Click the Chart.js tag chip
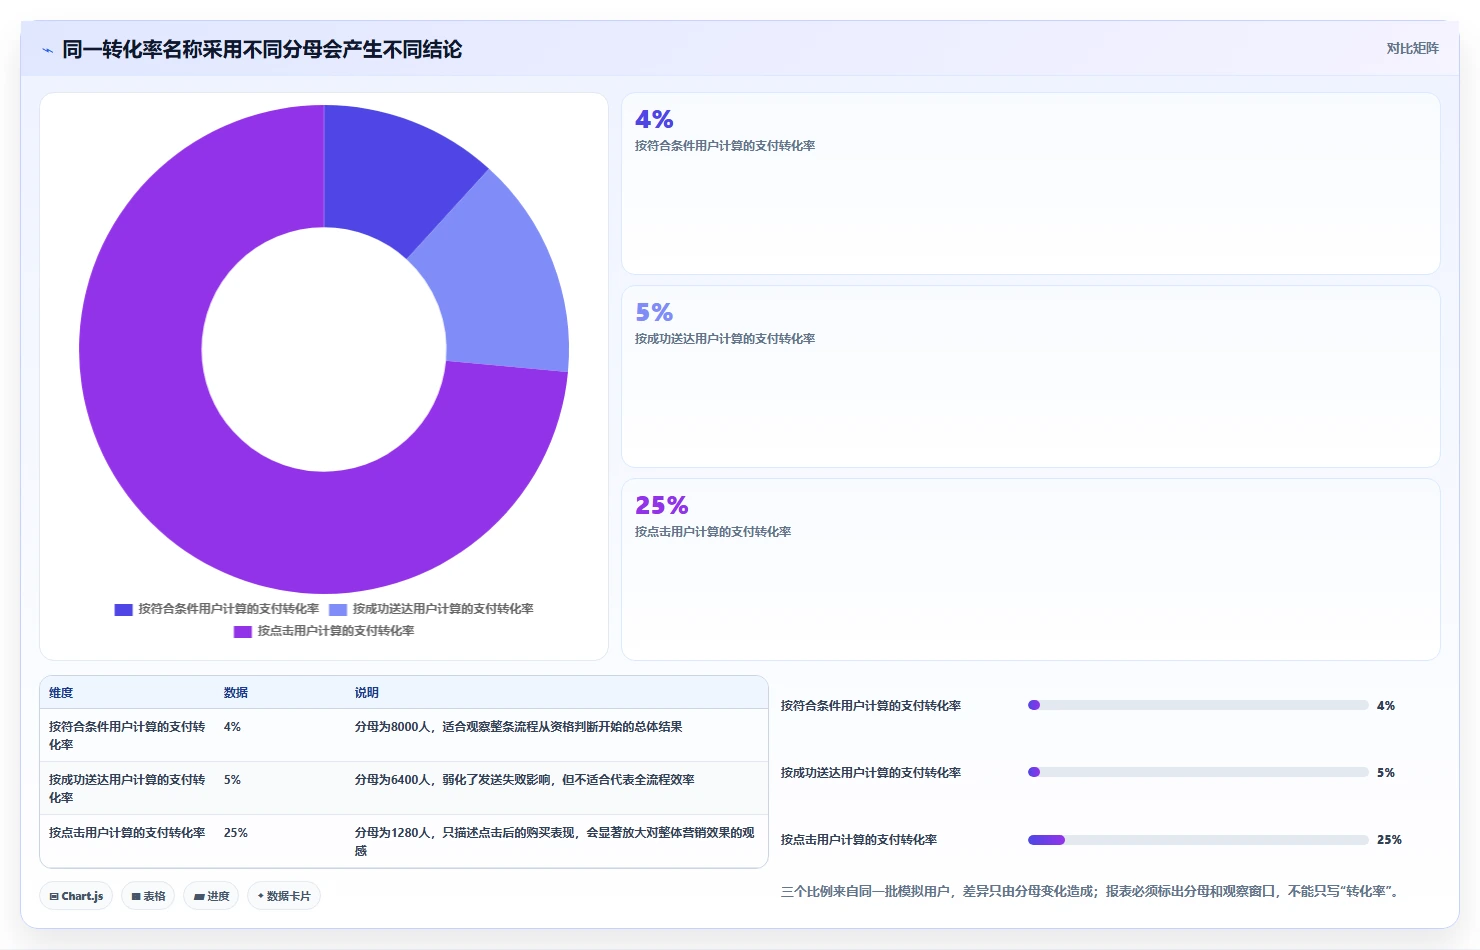Screen dimensions: 1480x950 [x=76, y=896]
